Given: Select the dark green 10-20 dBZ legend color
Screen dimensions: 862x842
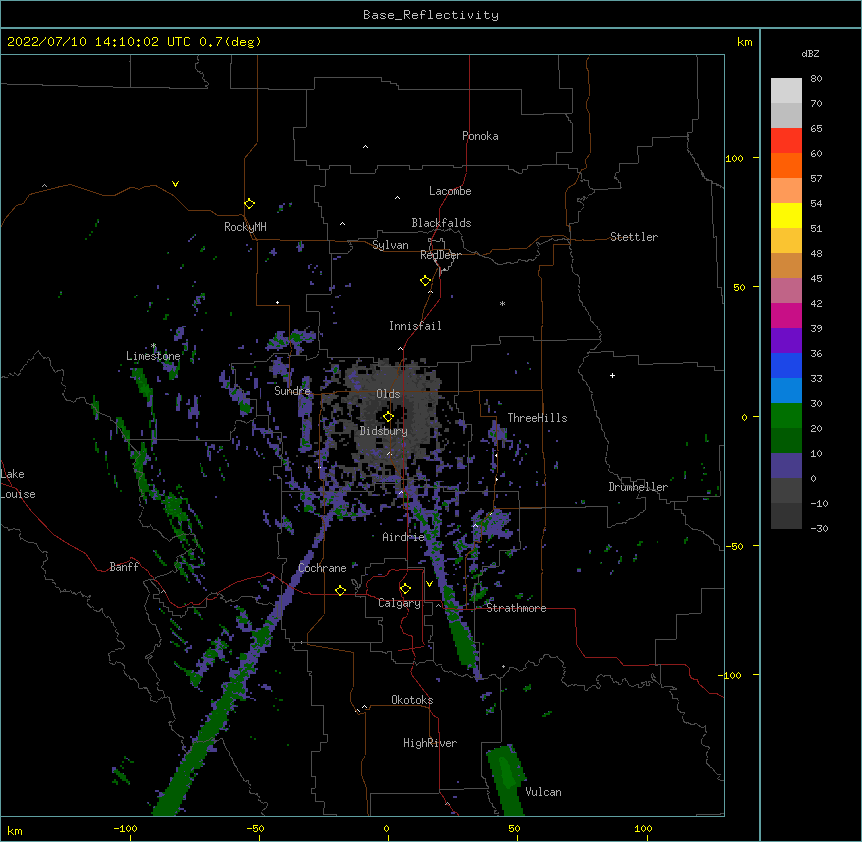Looking at the screenshot, I should [x=786, y=441].
